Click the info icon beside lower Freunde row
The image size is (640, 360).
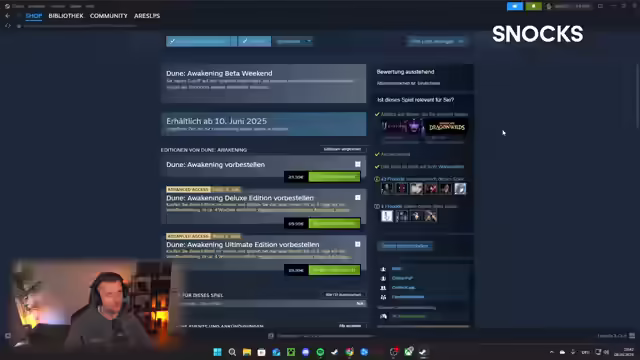pyautogui.click(x=377, y=207)
